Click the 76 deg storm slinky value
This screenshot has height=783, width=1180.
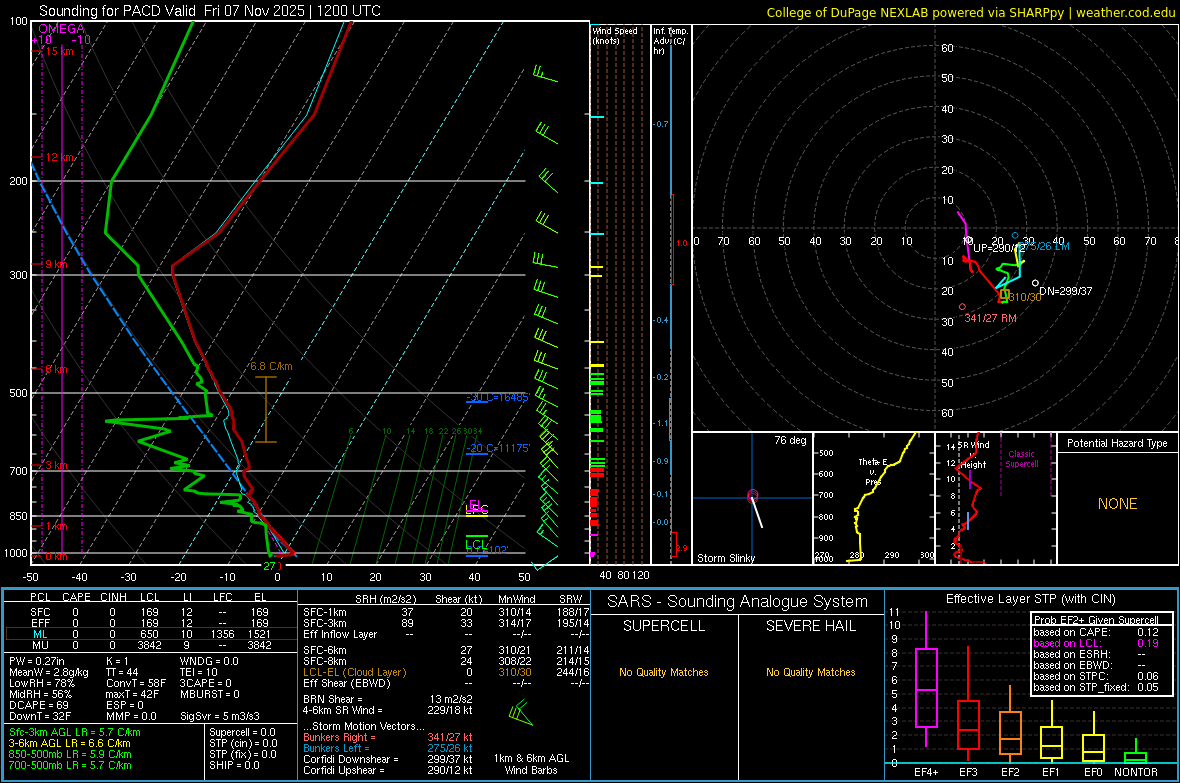coord(790,440)
